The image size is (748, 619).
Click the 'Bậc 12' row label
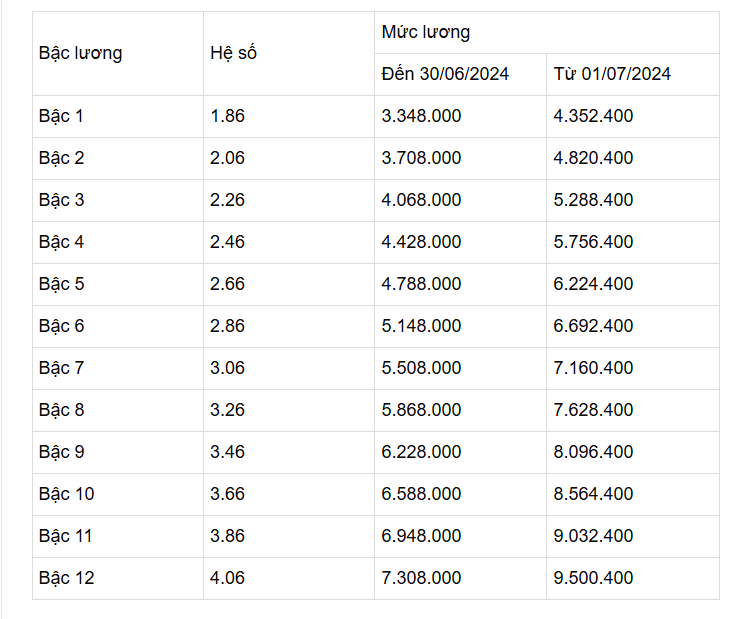[x=66, y=578]
